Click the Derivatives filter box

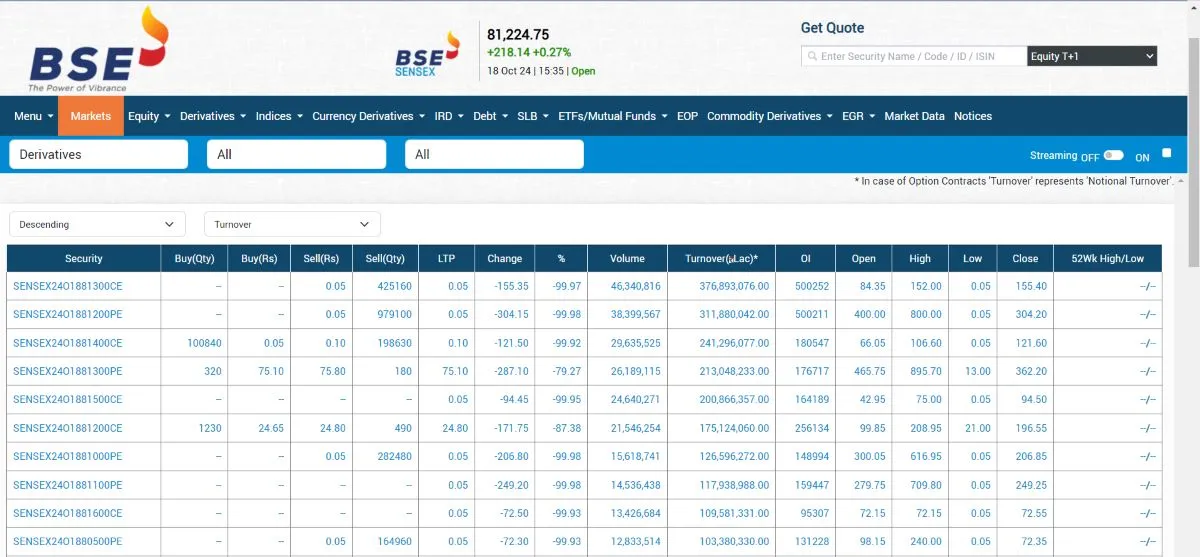click(98, 154)
